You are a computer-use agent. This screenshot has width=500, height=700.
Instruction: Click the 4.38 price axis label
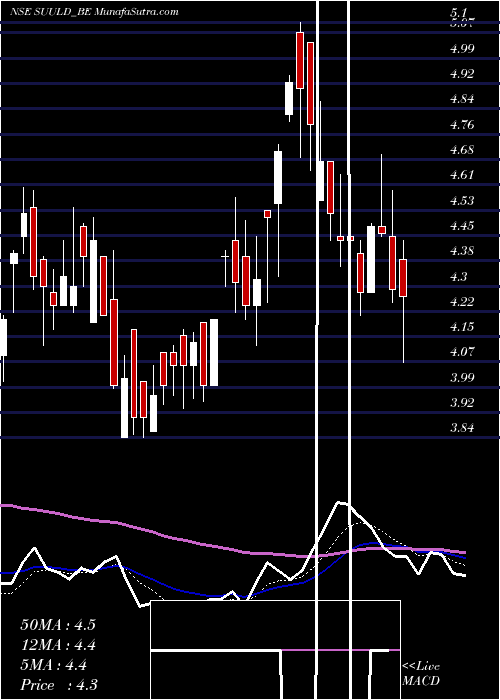[462, 250]
